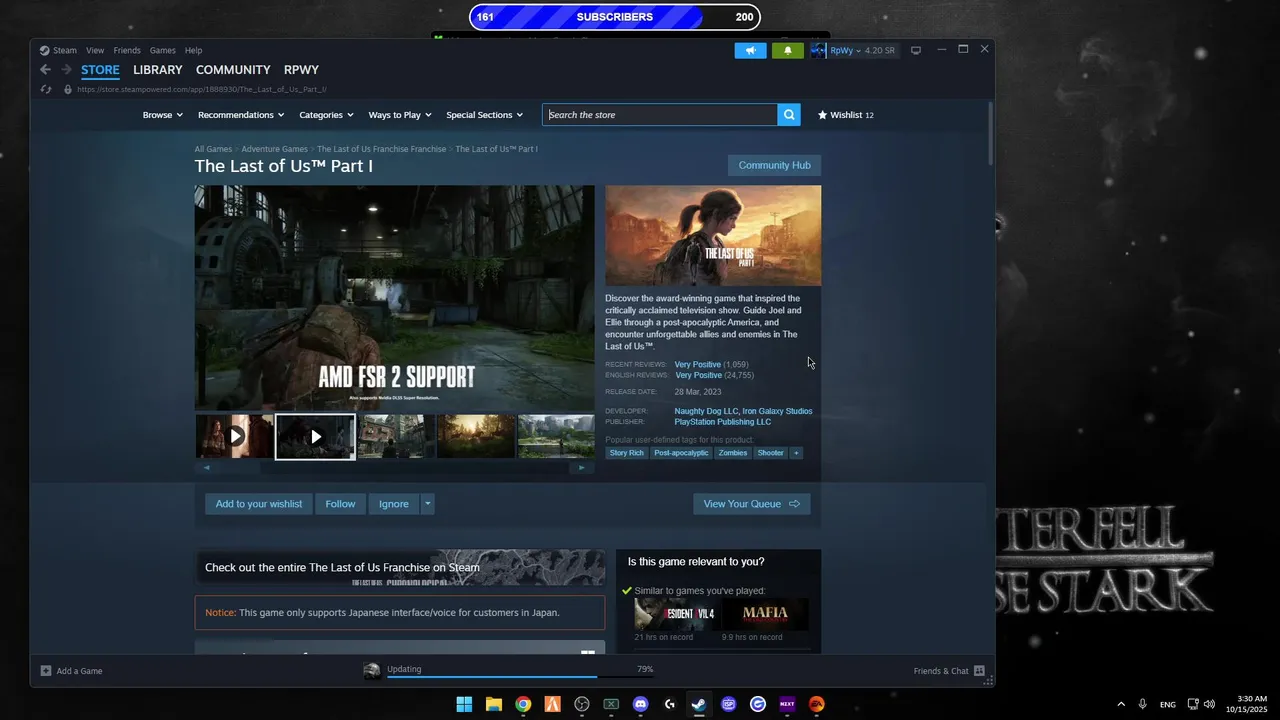This screenshot has width=1280, height=720.
Task: Click the padlock icon beside the URL
Action: pos(68,89)
